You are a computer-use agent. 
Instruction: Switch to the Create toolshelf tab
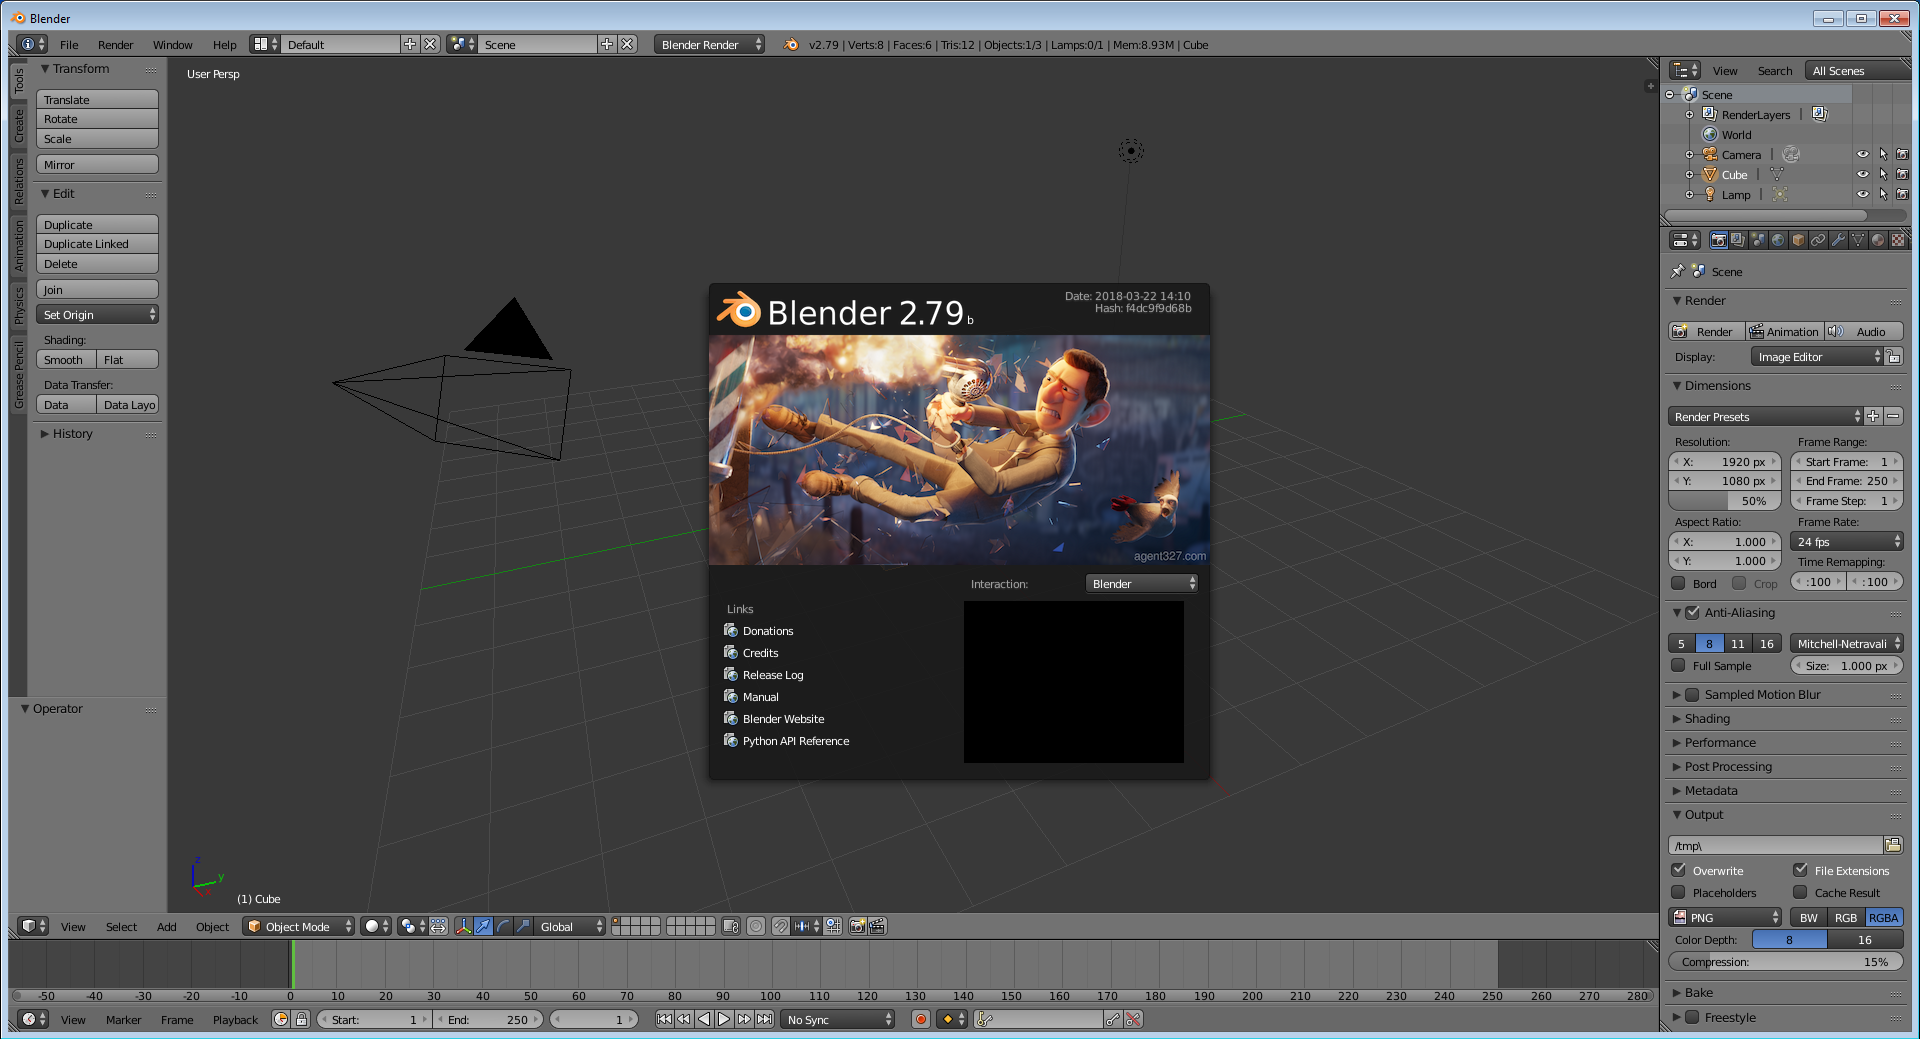[x=18, y=125]
